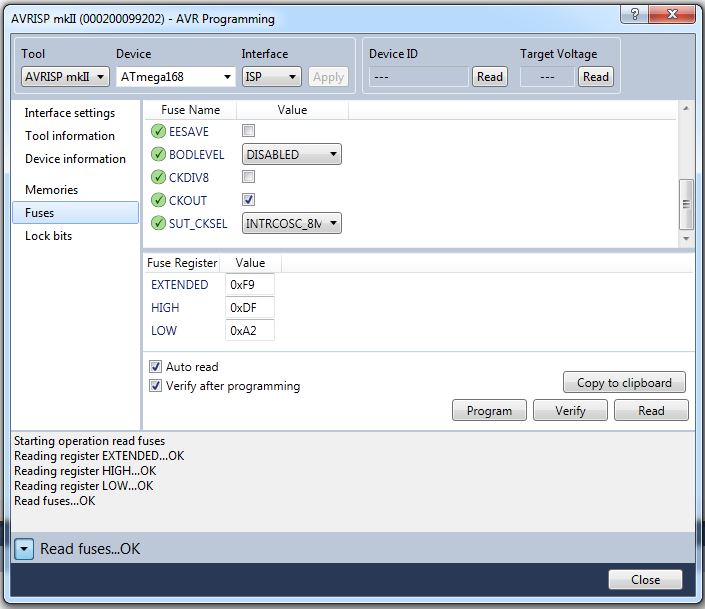Click the BODLEVEL fuse name
Screen dimensions: 705x609
[x=196, y=155]
